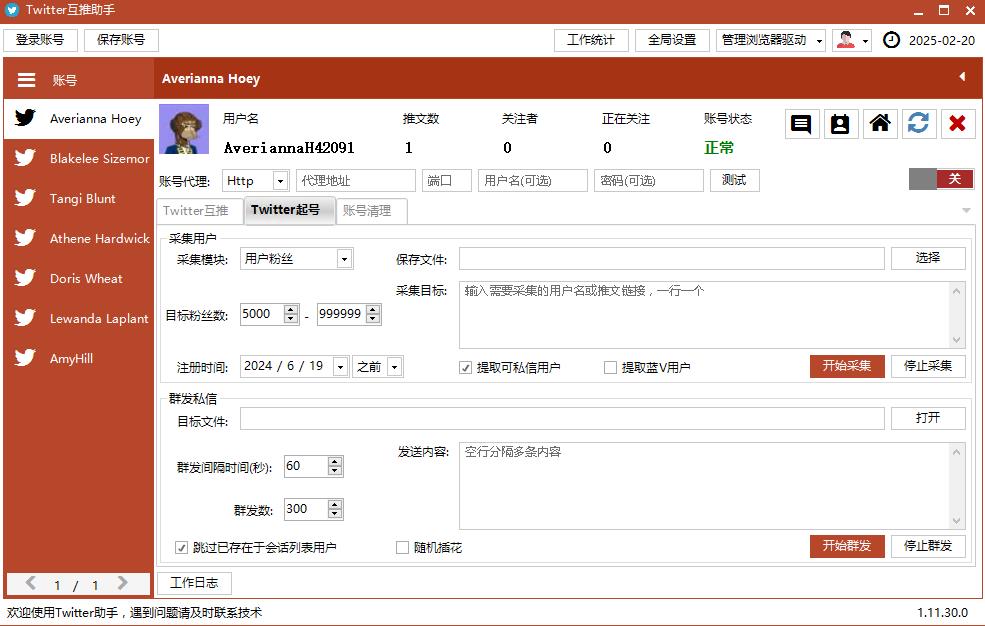This screenshot has height=626, width=985.
Task: Click the 目标文件 path field
Action: pos(562,419)
